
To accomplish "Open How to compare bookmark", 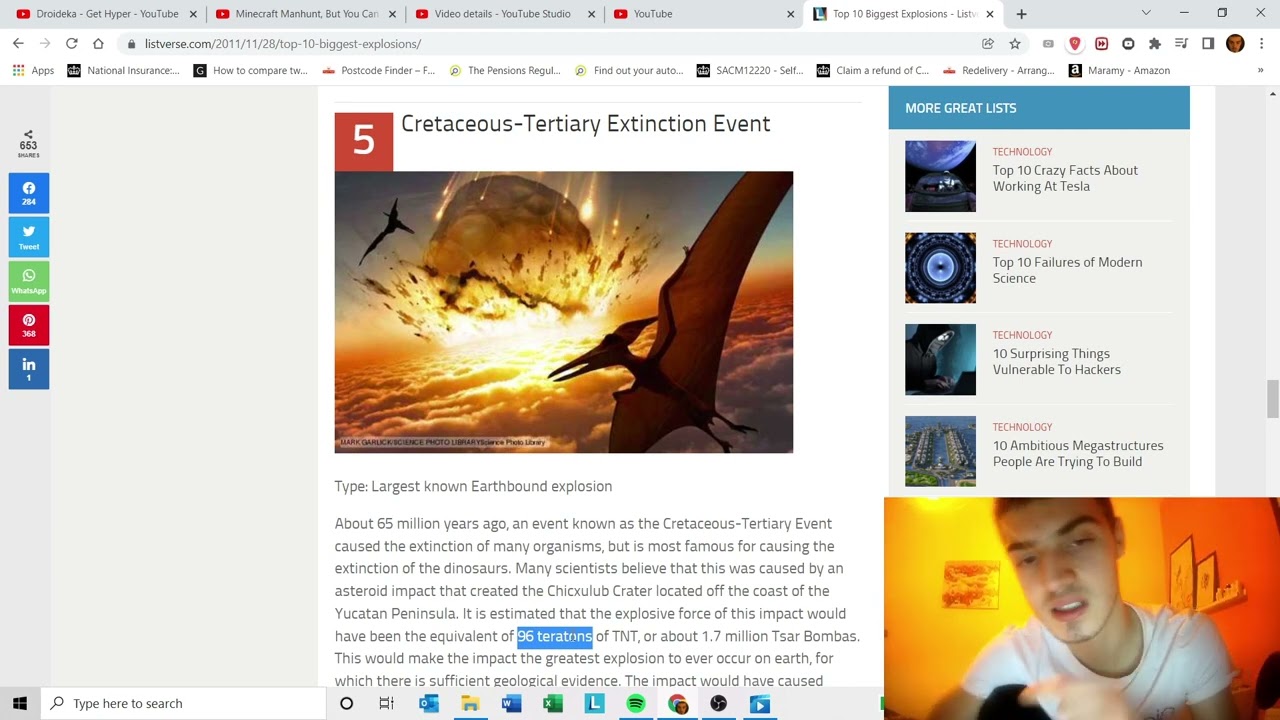I will [250, 71].
